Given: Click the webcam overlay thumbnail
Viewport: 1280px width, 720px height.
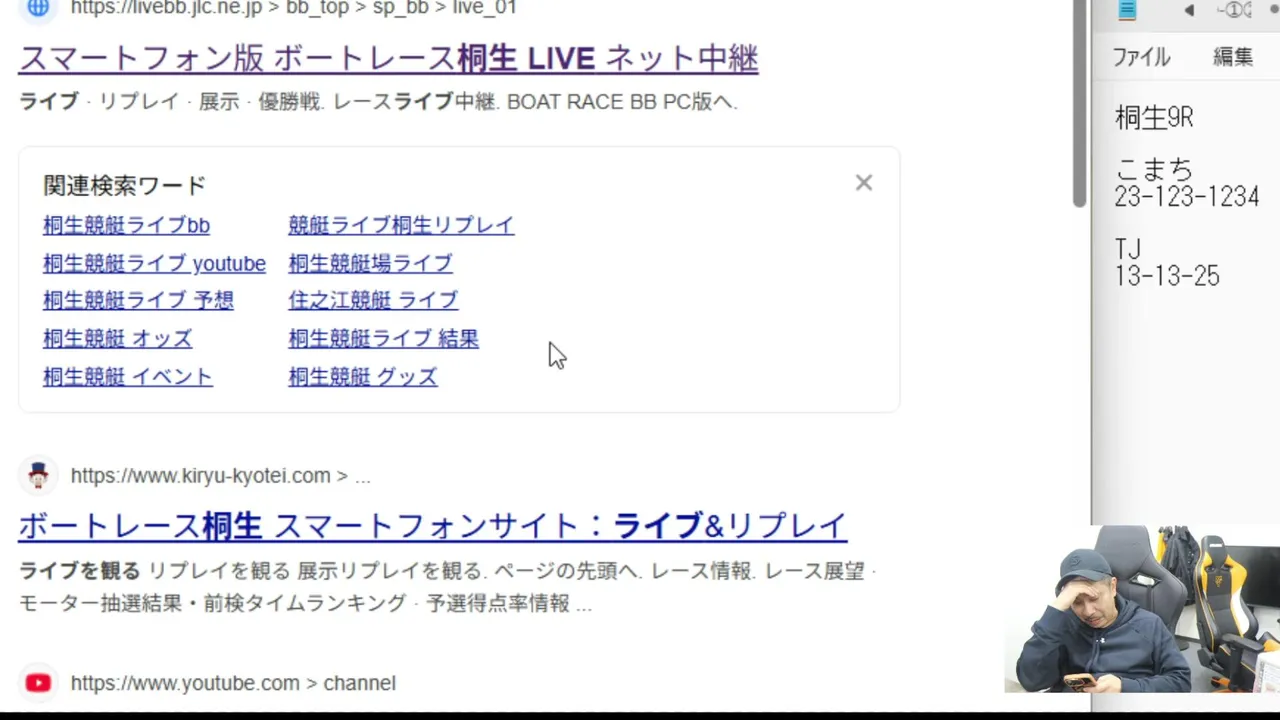Looking at the screenshot, I should tap(1142, 609).
